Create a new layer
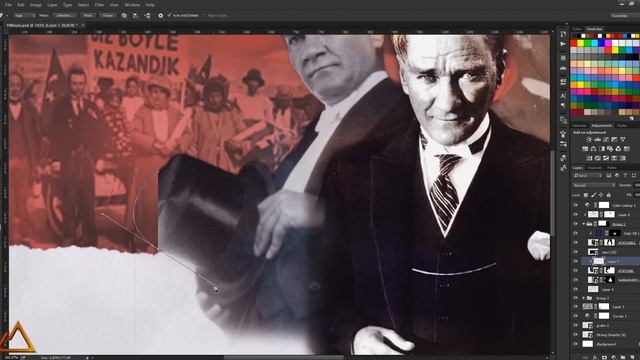640x360 pixels. [632, 357]
